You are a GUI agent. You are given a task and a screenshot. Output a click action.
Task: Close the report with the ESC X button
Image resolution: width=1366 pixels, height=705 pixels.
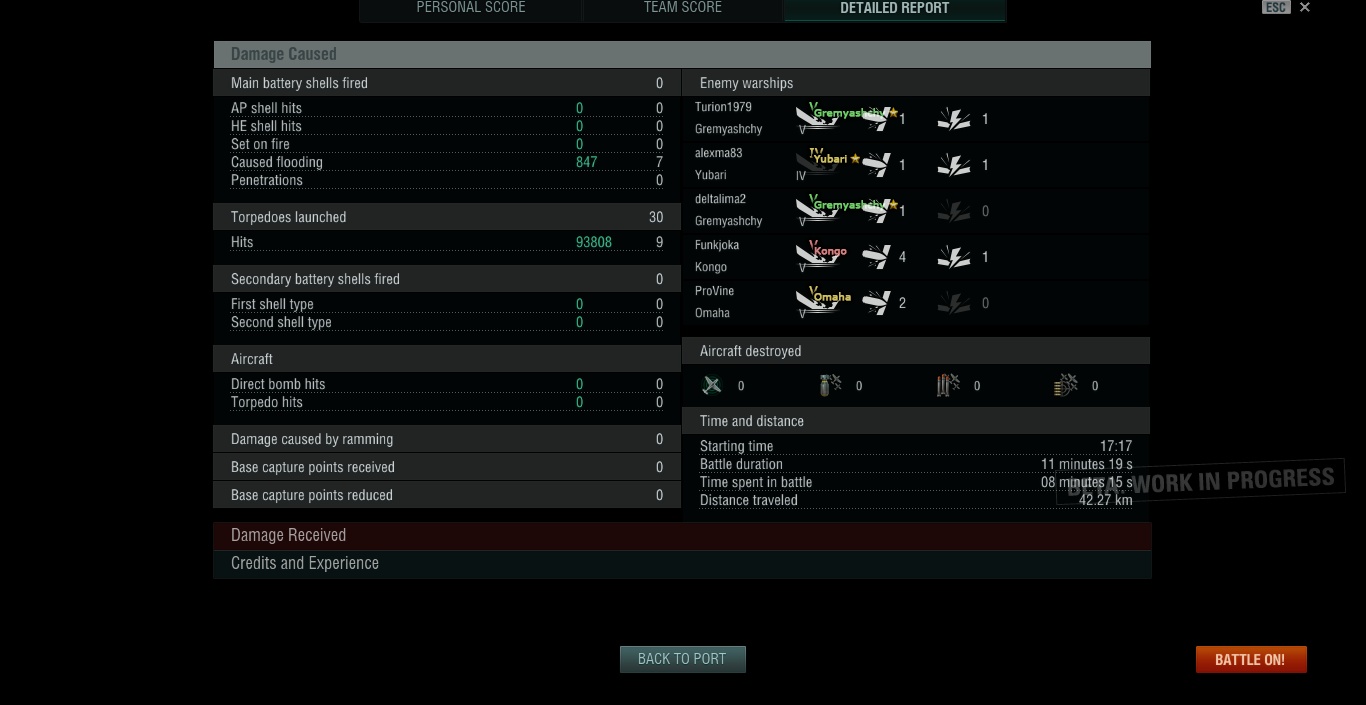(1304, 7)
